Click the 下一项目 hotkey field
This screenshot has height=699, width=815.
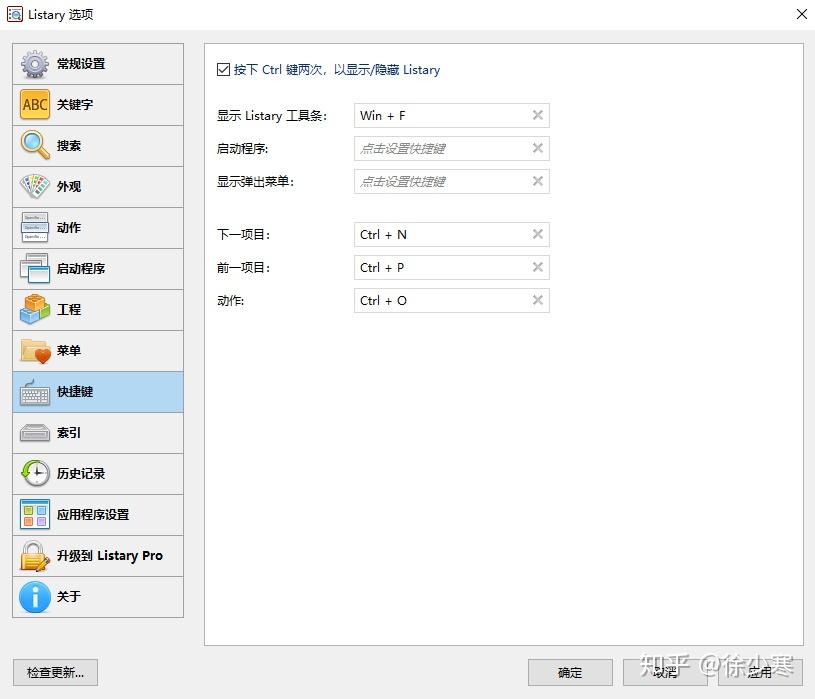click(x=452, y=234)
